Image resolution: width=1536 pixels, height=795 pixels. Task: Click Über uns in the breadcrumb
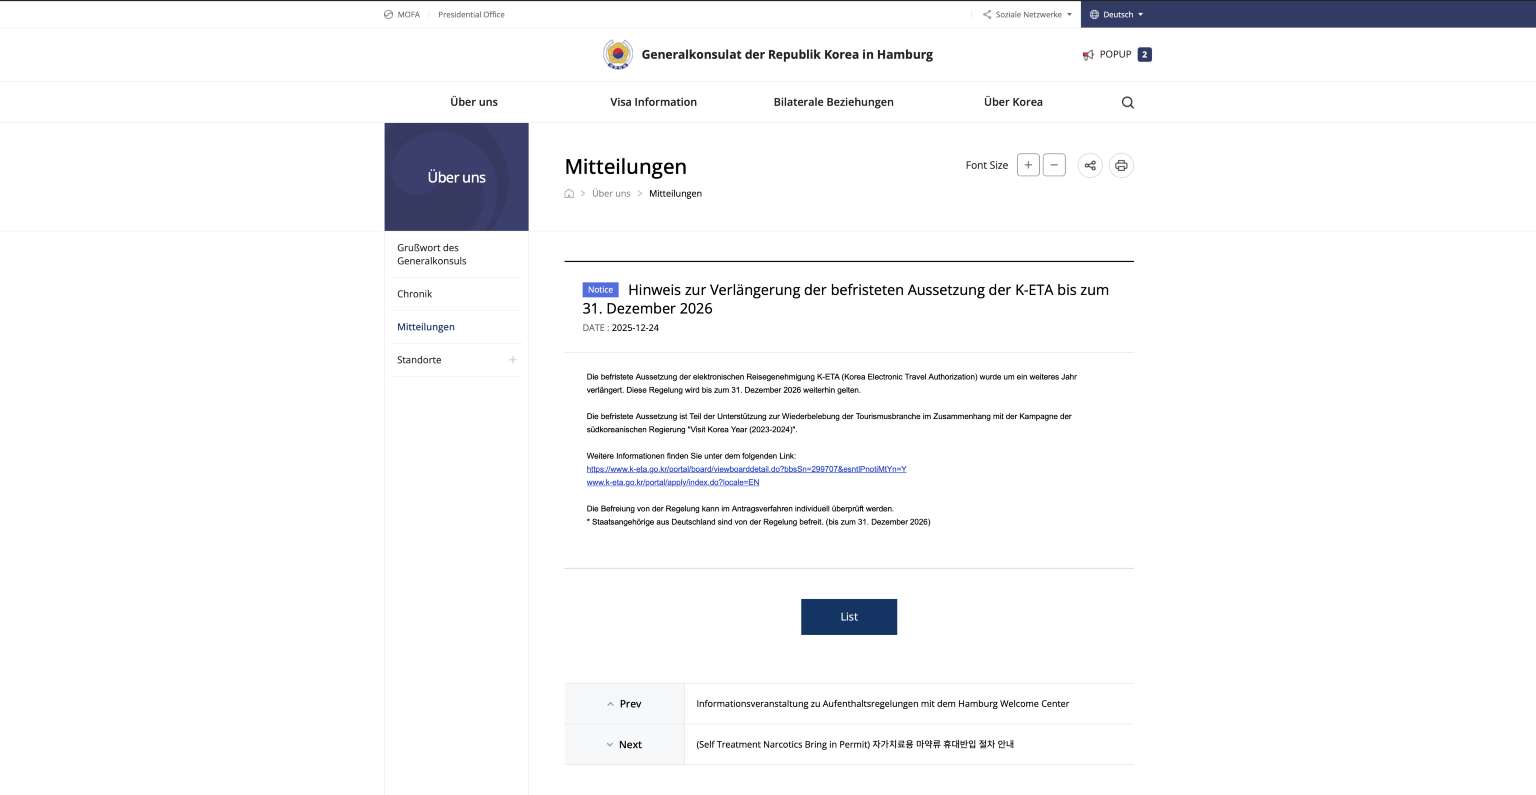(x=611, y=194)
